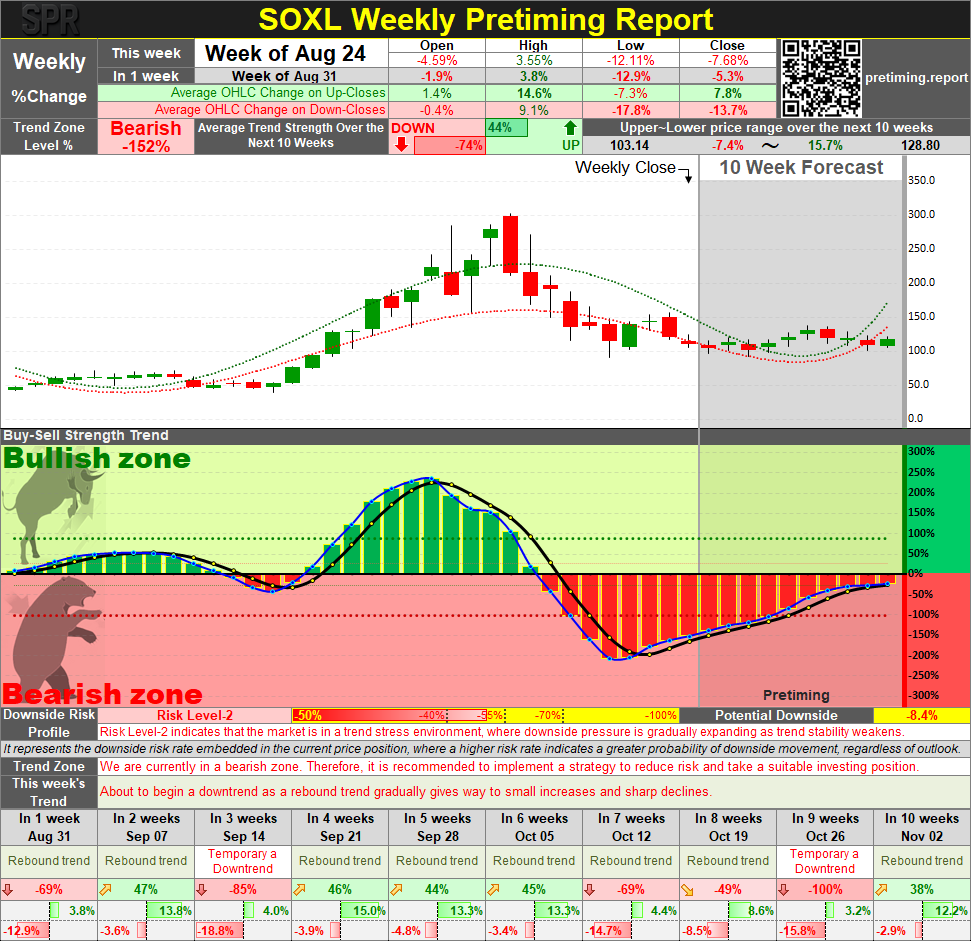This screenshot has width=971, height=941.
Task: Click the up arrow beside 45% for Oct 05
Action: click(493, 890)
